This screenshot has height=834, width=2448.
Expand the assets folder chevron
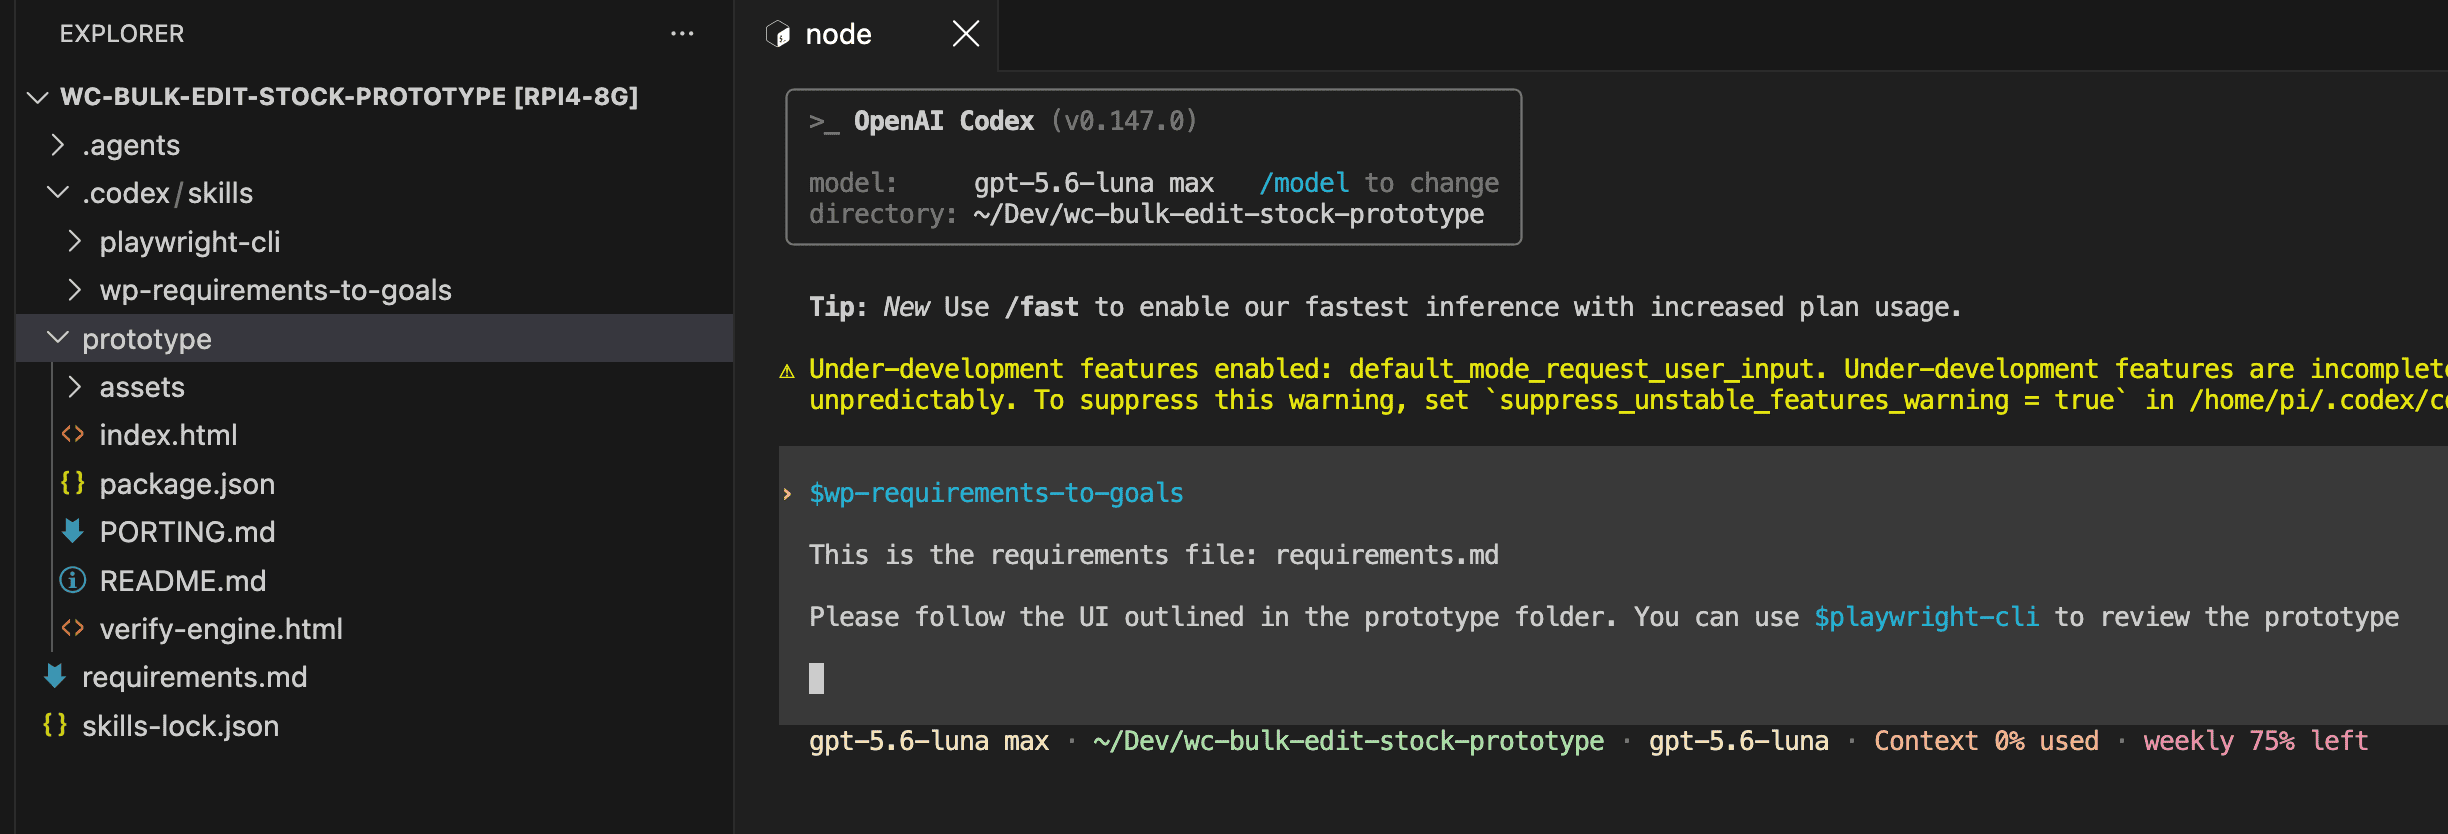74,386
